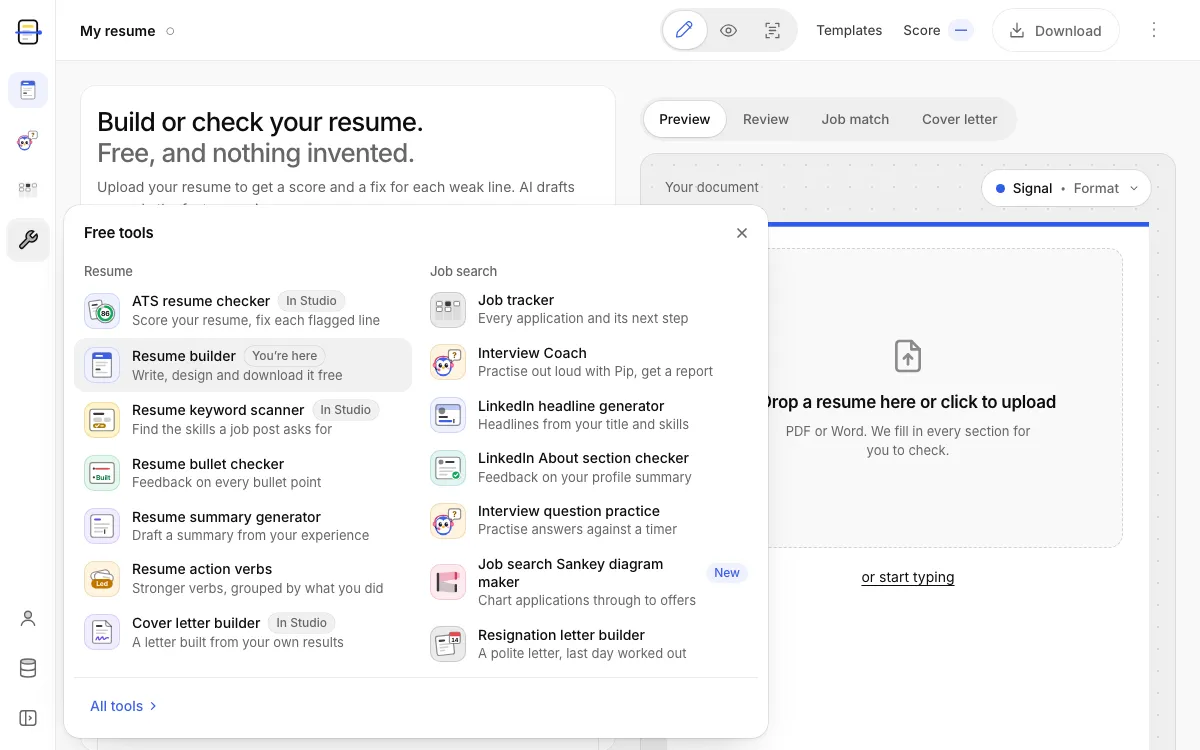Click the 'Your document' label

(712, 187)
